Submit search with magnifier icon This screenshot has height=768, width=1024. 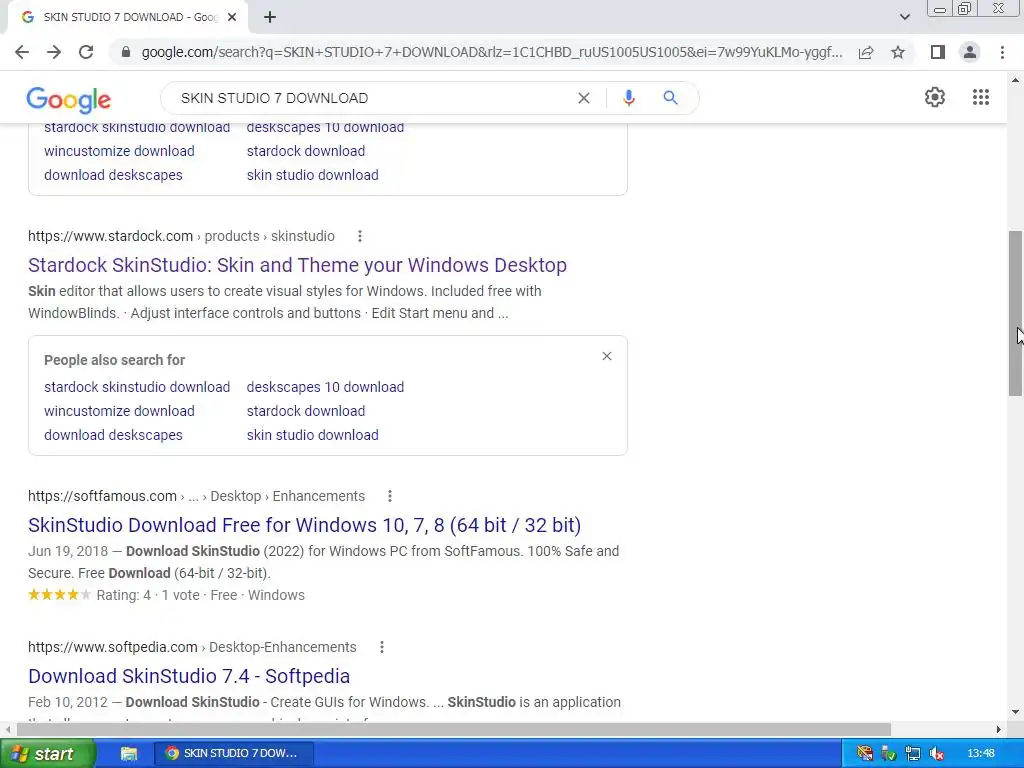pyautogui.click(x=670, y=98)
